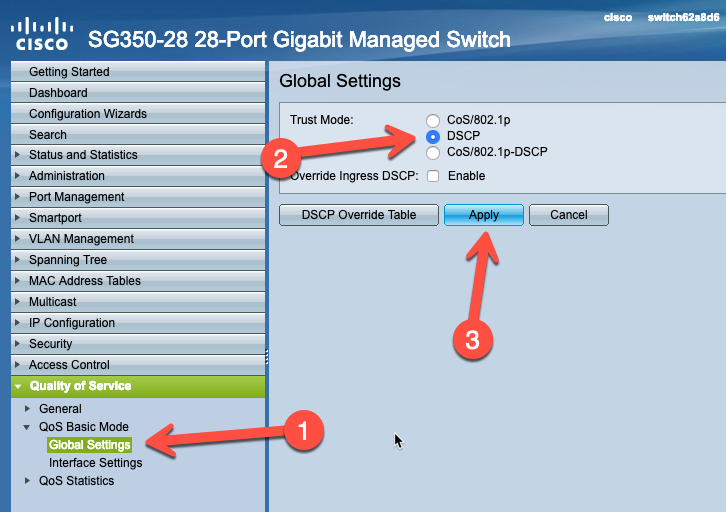Viewport: 726px width, 512px height.
Task: Expand the Smartport arrow
Action: pyautogui.click(x=18, y=218)
